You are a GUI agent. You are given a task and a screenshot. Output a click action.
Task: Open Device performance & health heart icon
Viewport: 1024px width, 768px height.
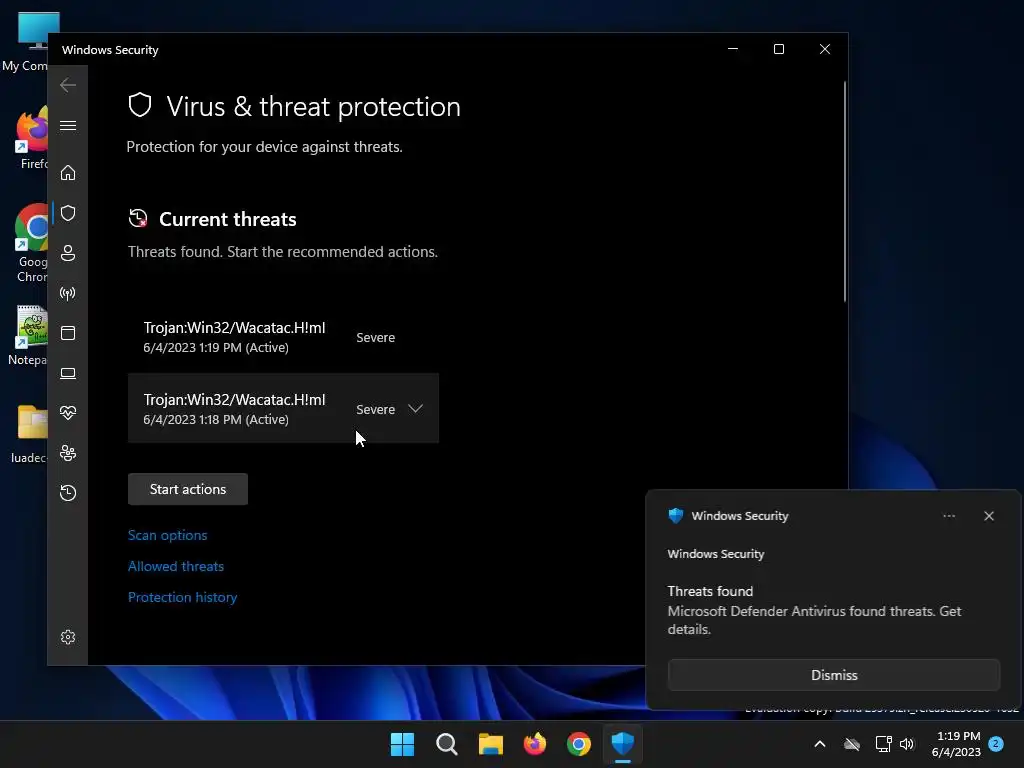pos(68,413)
